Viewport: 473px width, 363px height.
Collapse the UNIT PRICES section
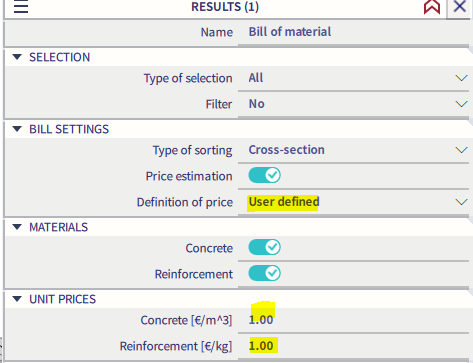tap(17, 299)
